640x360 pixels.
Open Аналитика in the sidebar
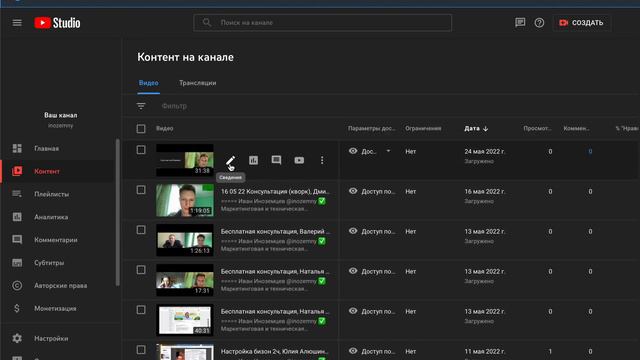point(51,217)
